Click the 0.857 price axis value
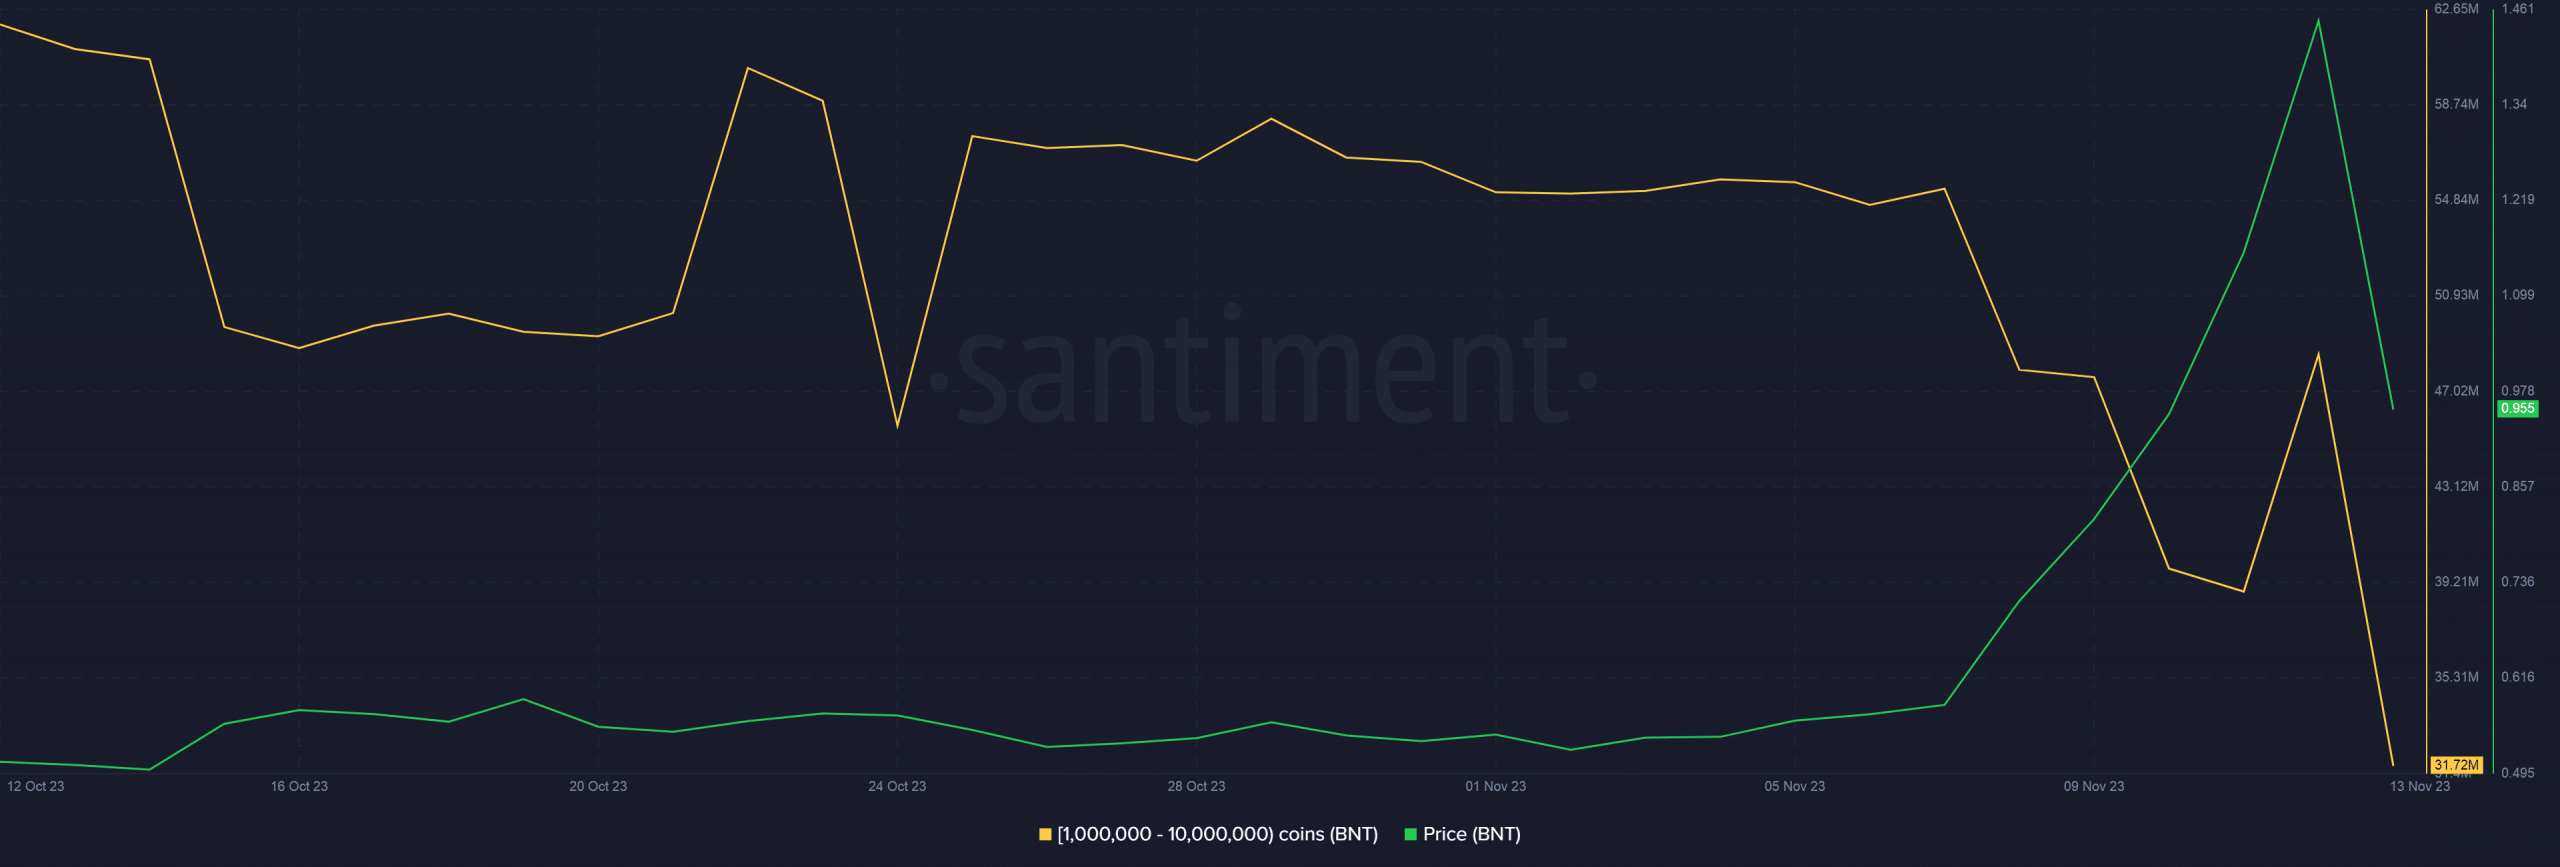The width and height of the screenshot is (2560, 867). (2517, 486)
